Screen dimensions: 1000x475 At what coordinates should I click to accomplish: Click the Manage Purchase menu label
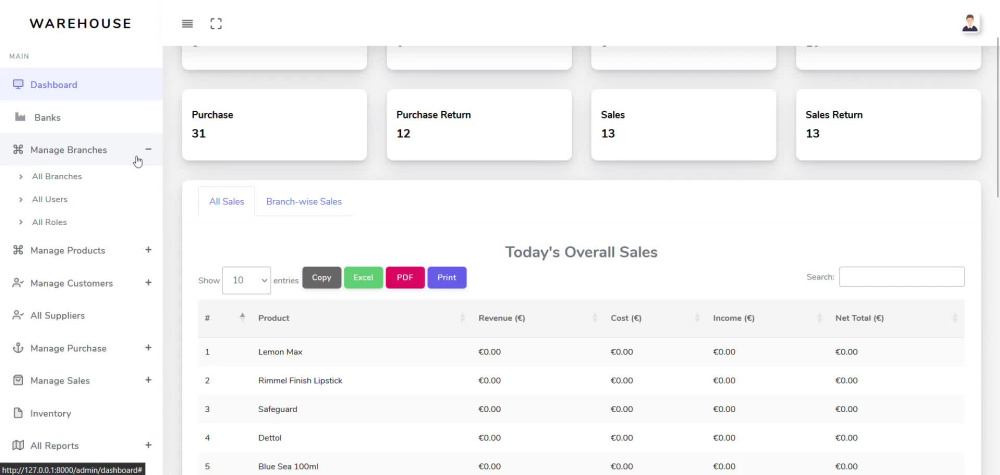(68, 348)
